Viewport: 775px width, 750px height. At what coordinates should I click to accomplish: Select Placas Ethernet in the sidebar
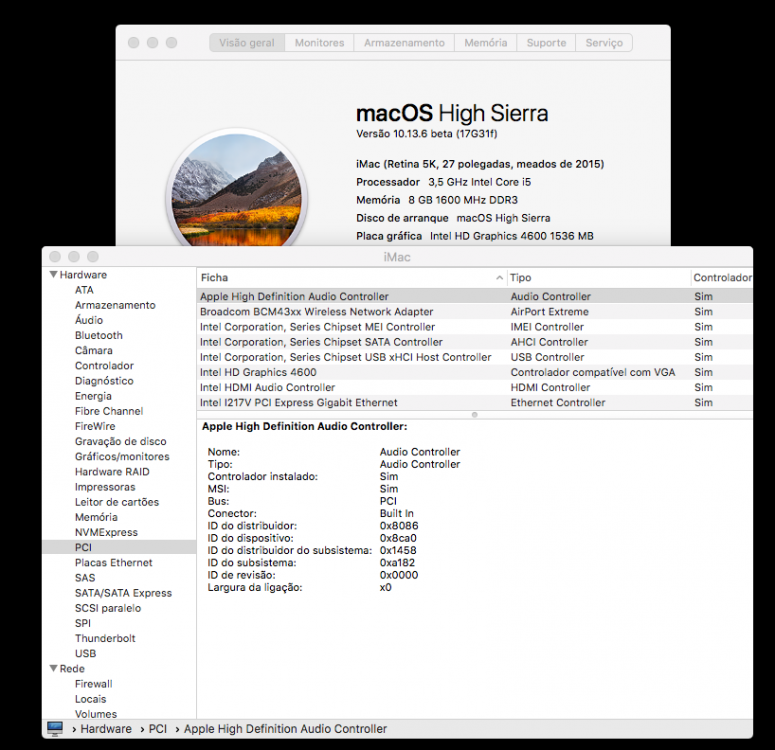(114, 563)
